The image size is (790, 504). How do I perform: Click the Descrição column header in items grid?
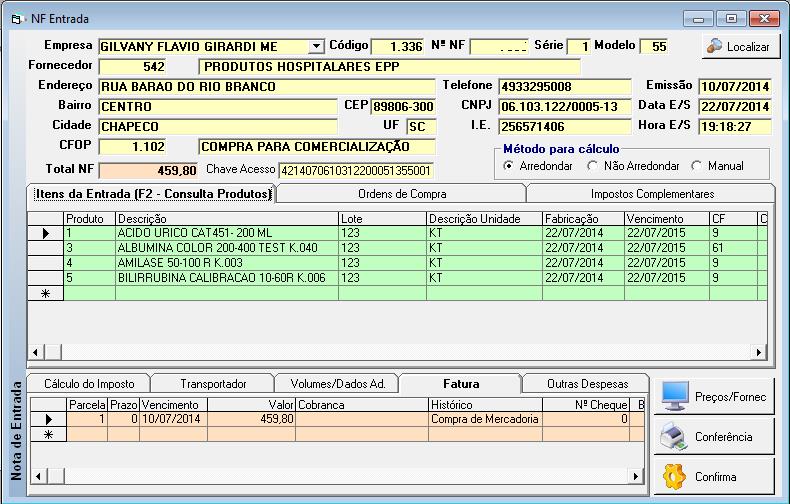coord(227,219)
